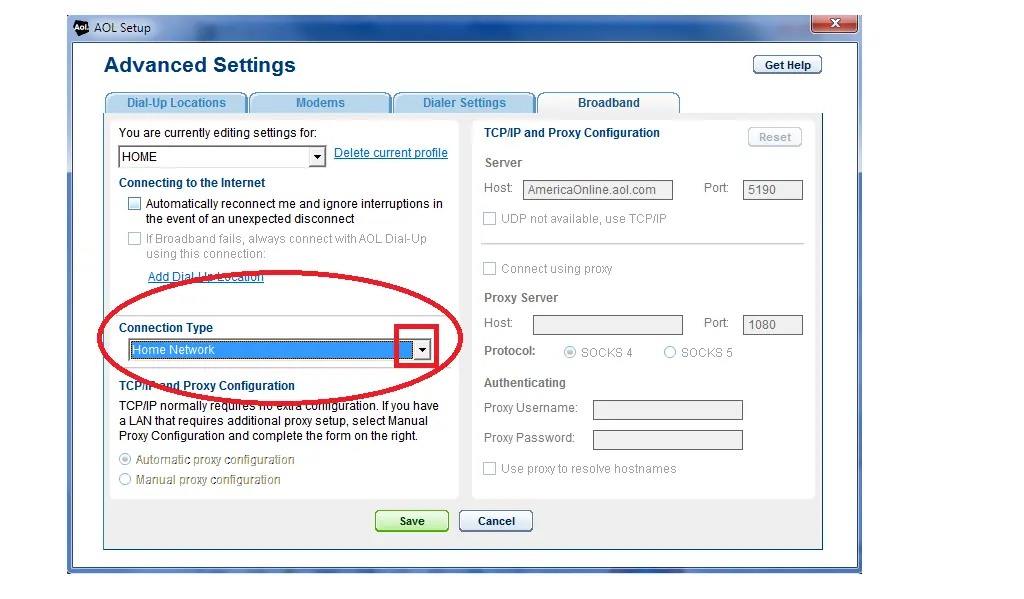Select Automatic proxy configuration radio
The image size is (1024, 599).
point(125,459)
